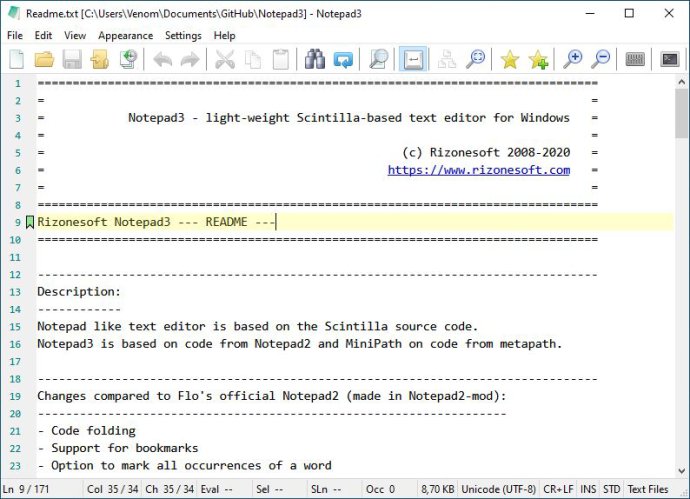Screen dimensions: 690x499
Task: Click the CR+LF line ending status field
Action: [558, 489]
